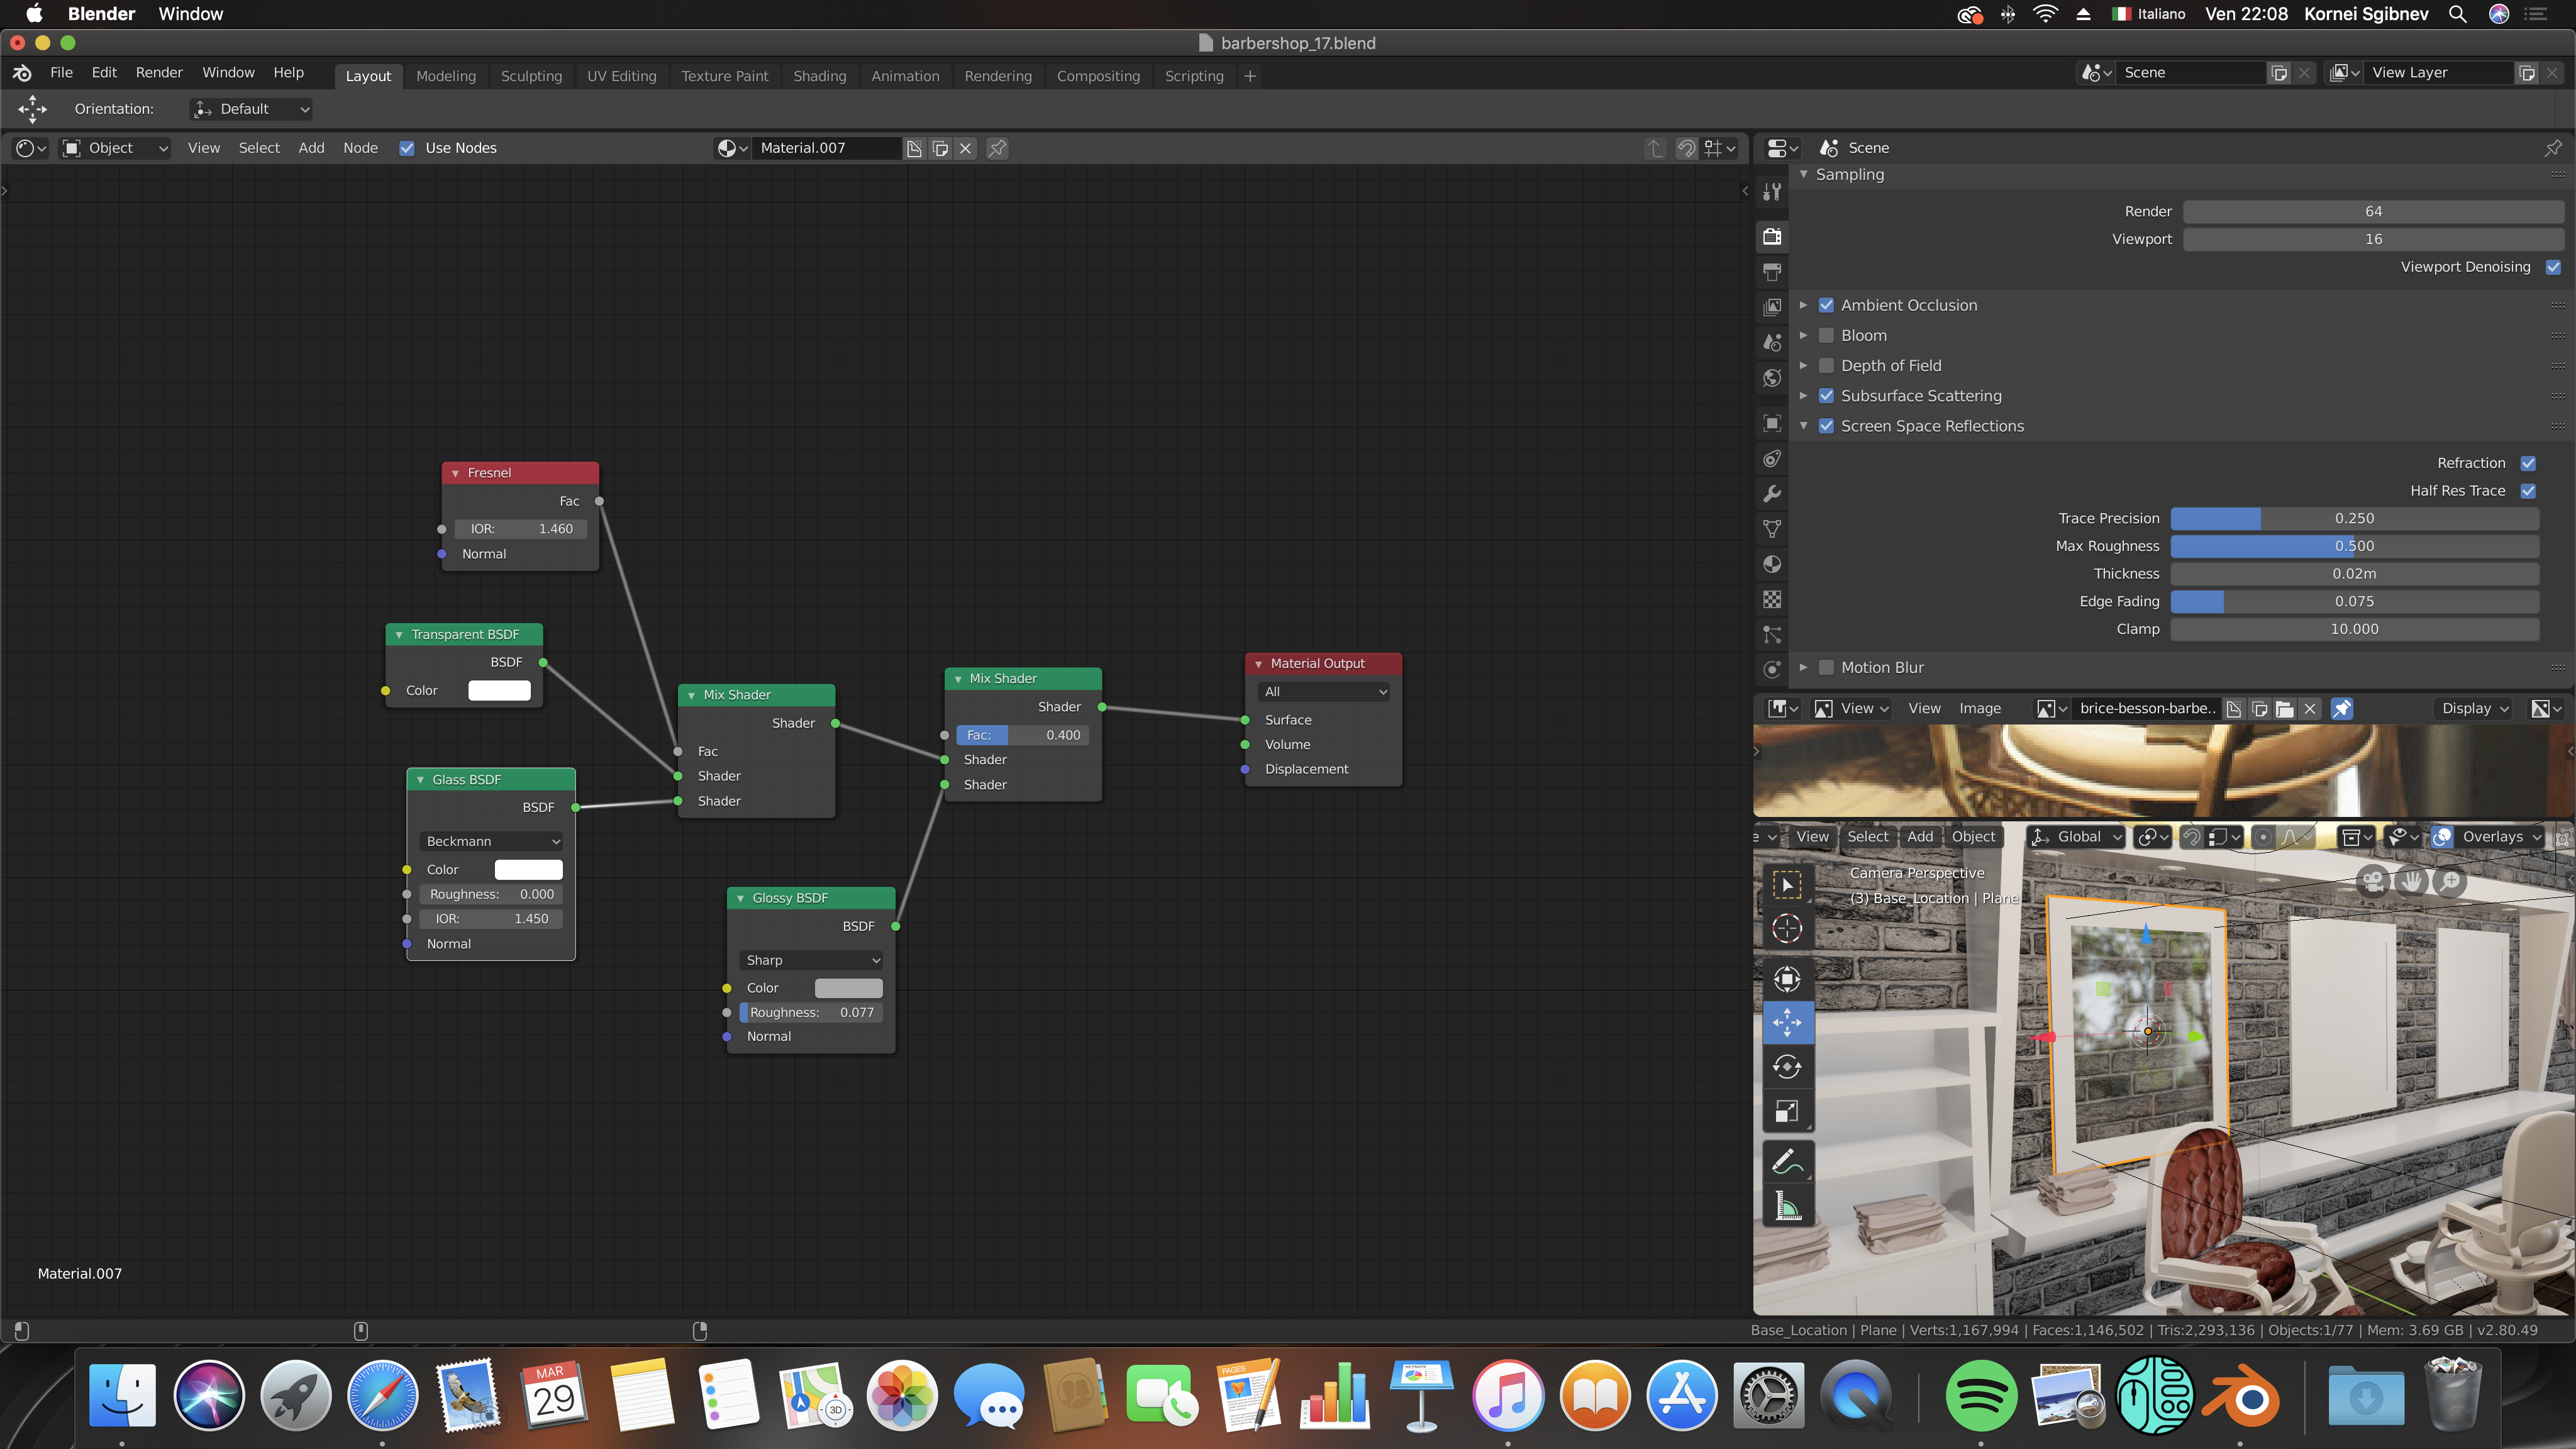Click the Overlays button in viewport header
Viewport: 2576px width, 1449px height.
point(2492,837)
